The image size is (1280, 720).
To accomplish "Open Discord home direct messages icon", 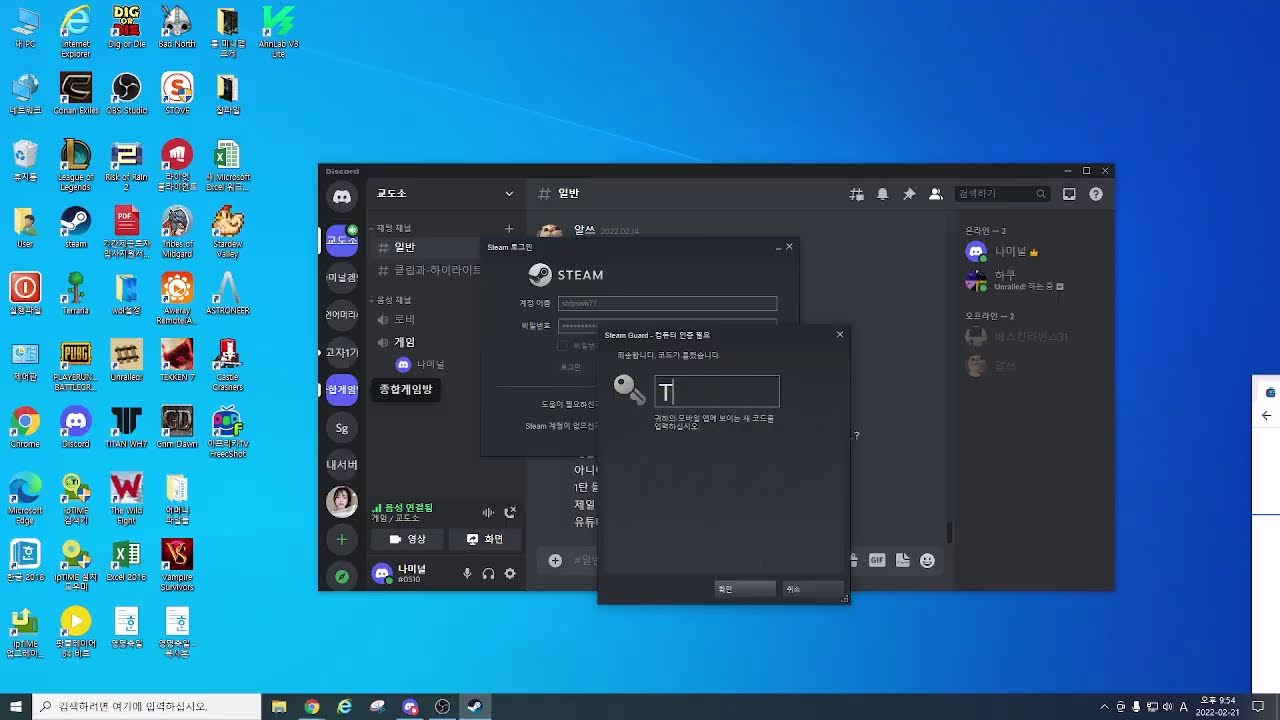I will pyautogui.click(x=342, y=197).
